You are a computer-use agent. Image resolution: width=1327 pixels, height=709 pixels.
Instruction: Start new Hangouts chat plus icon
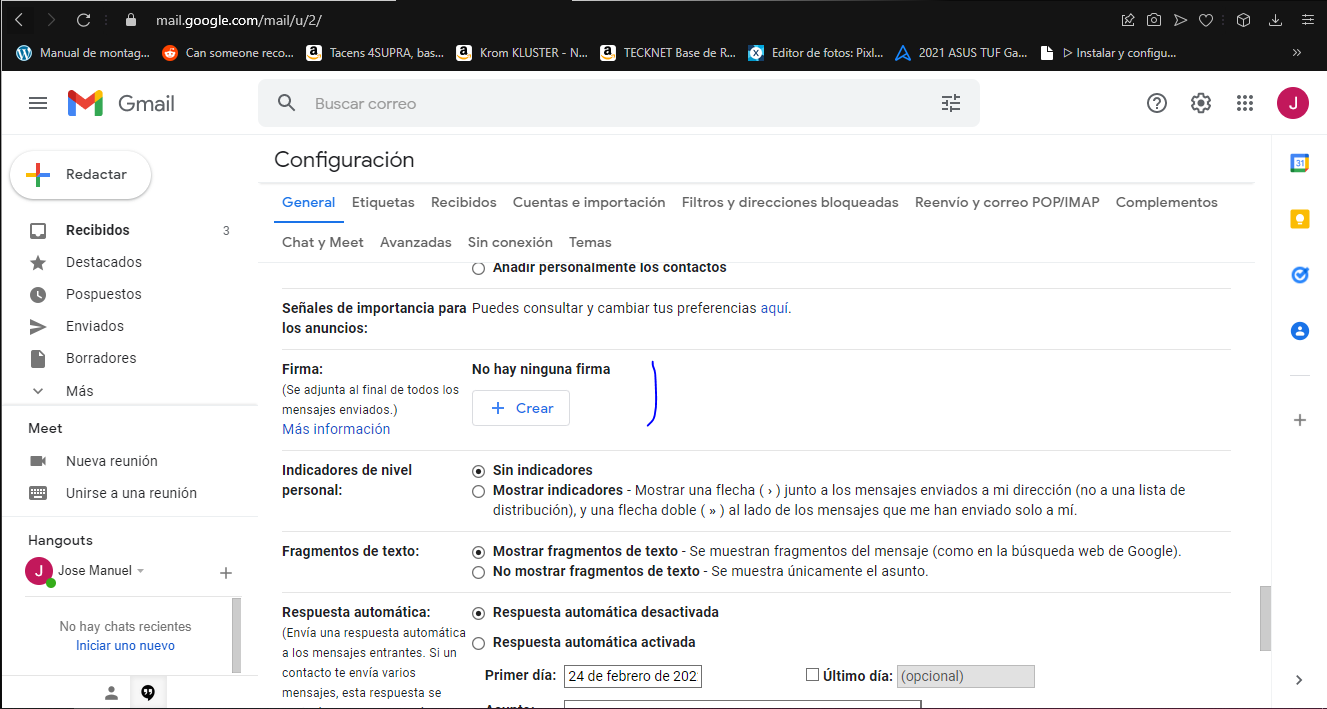pyautogui.click(x=226, y=573)
